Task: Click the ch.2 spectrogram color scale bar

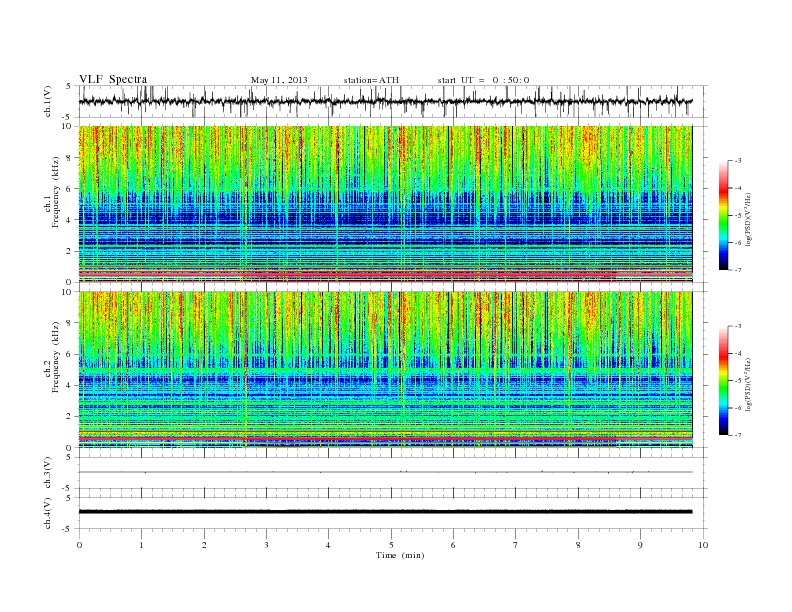Action: [724, 381]
